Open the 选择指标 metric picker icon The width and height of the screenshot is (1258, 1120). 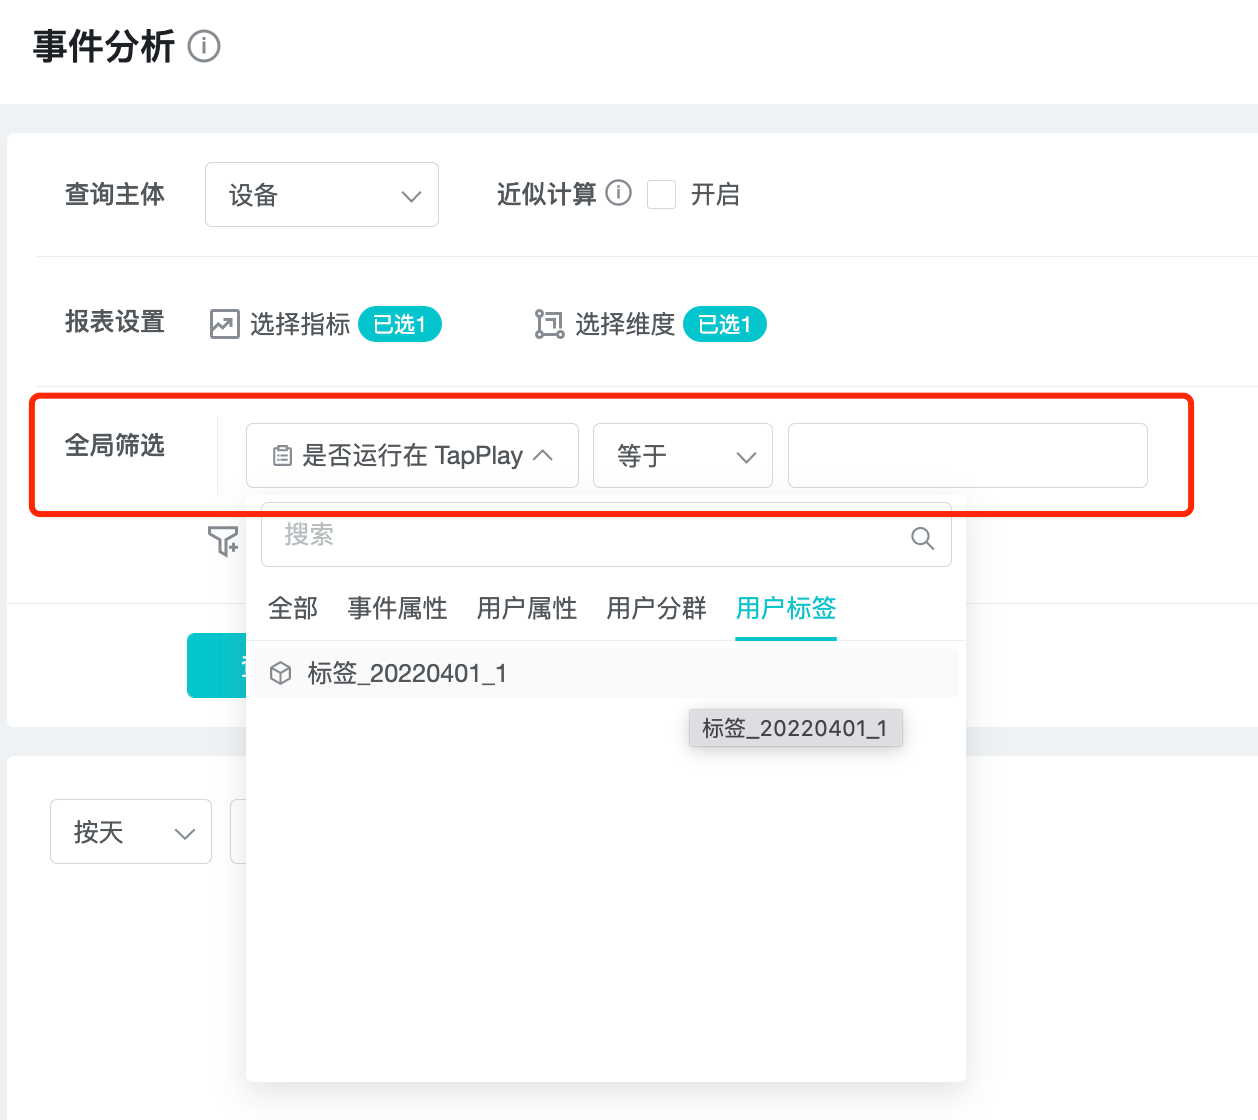(222, 323)
